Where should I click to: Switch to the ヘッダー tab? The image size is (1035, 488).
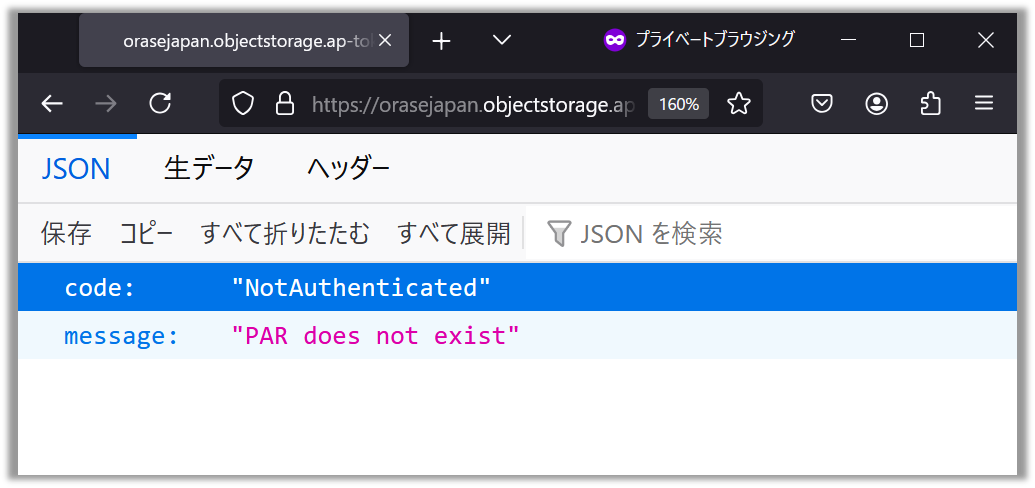[x=348, y=168]
